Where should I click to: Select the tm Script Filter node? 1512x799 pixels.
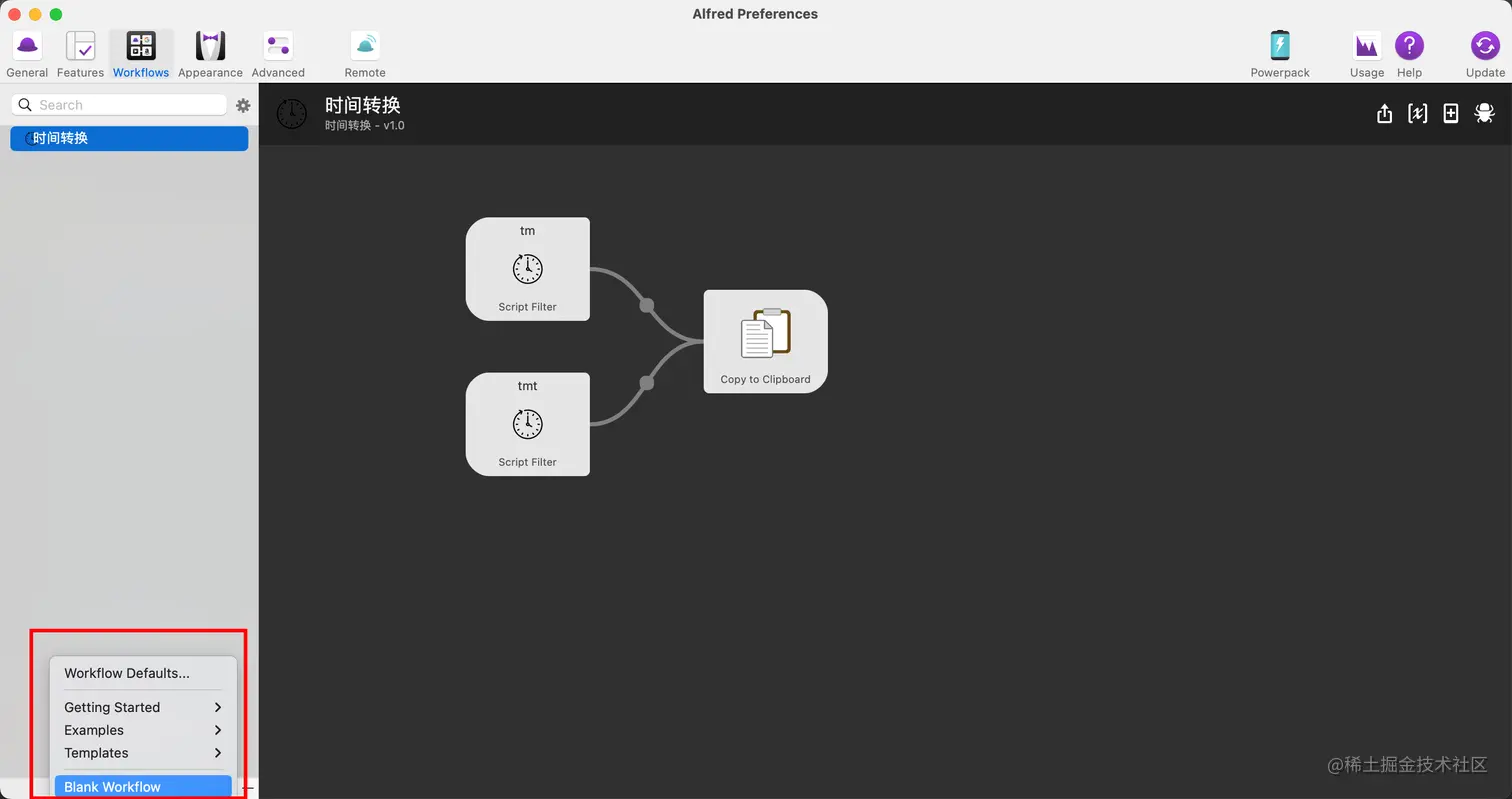(527, 269)
